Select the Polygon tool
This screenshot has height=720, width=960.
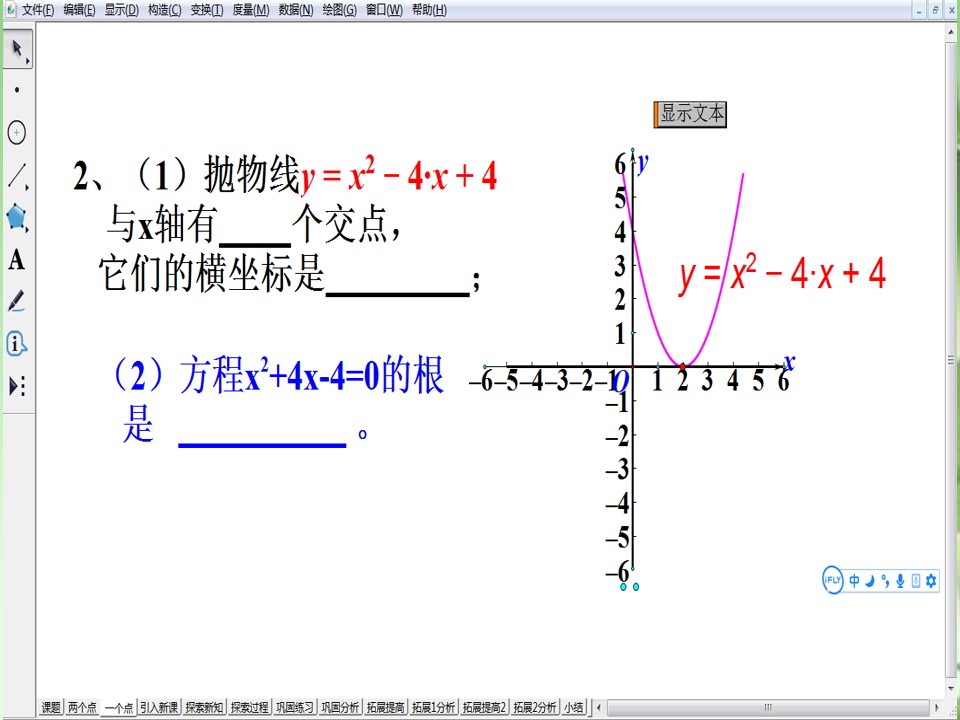coord(17,217)
